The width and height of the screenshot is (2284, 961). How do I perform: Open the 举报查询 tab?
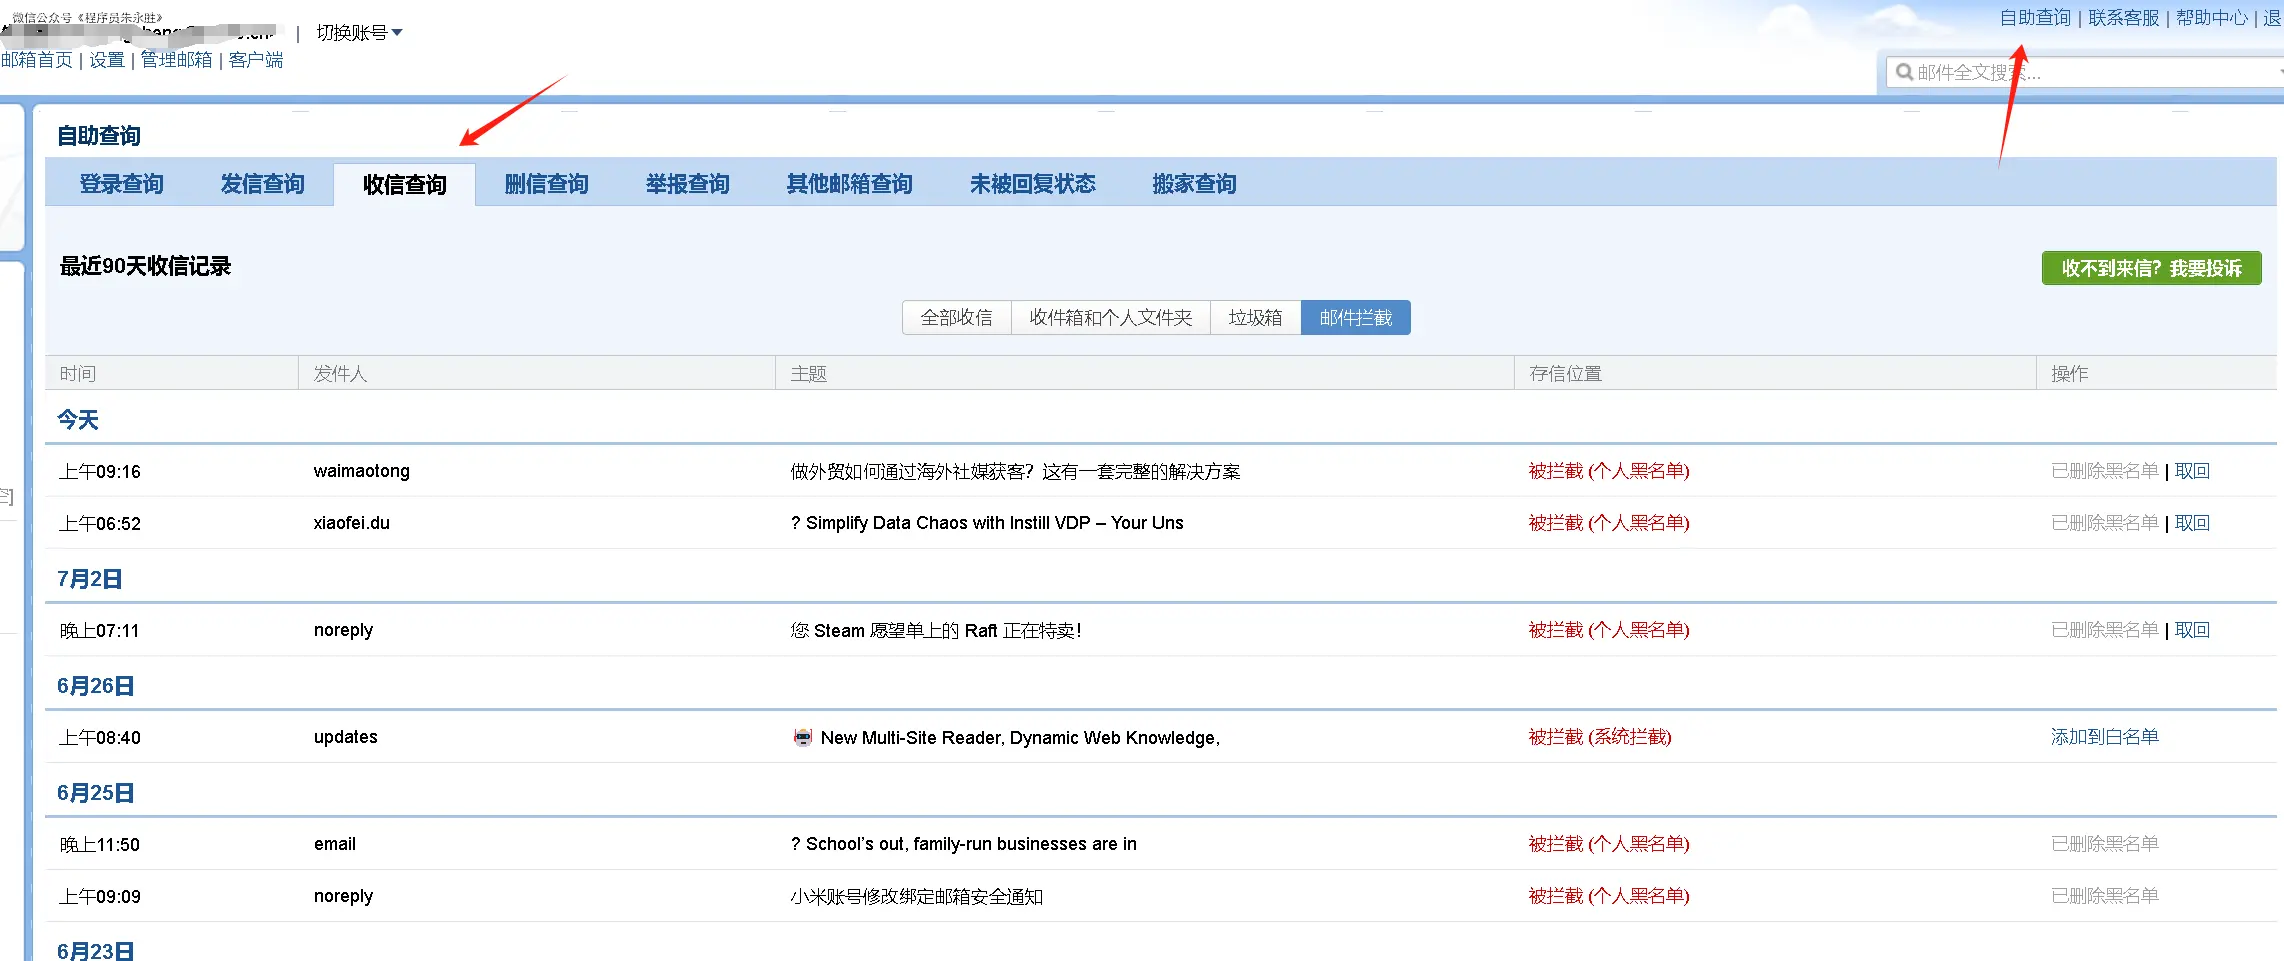(x=687, y=184)
